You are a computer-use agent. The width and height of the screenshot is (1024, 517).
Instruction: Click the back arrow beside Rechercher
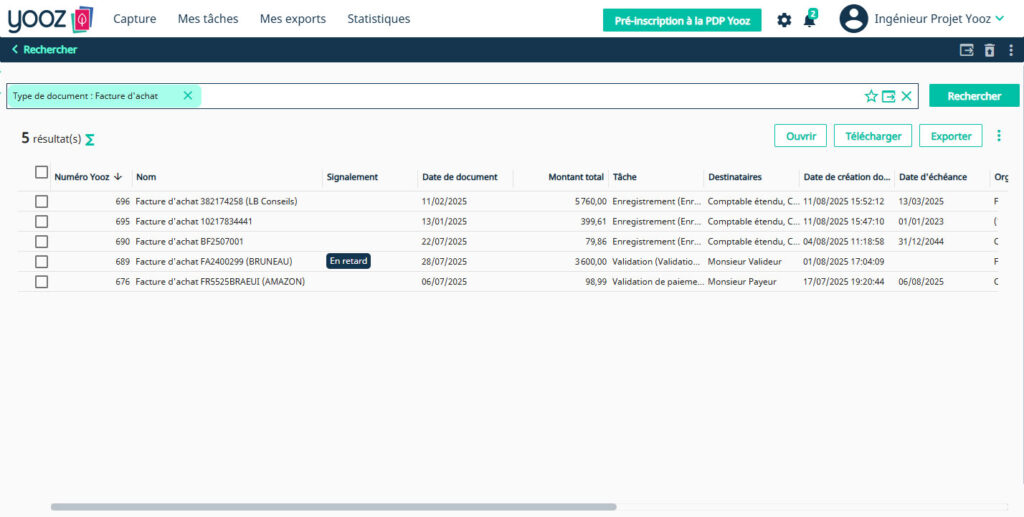pos(15,50)
